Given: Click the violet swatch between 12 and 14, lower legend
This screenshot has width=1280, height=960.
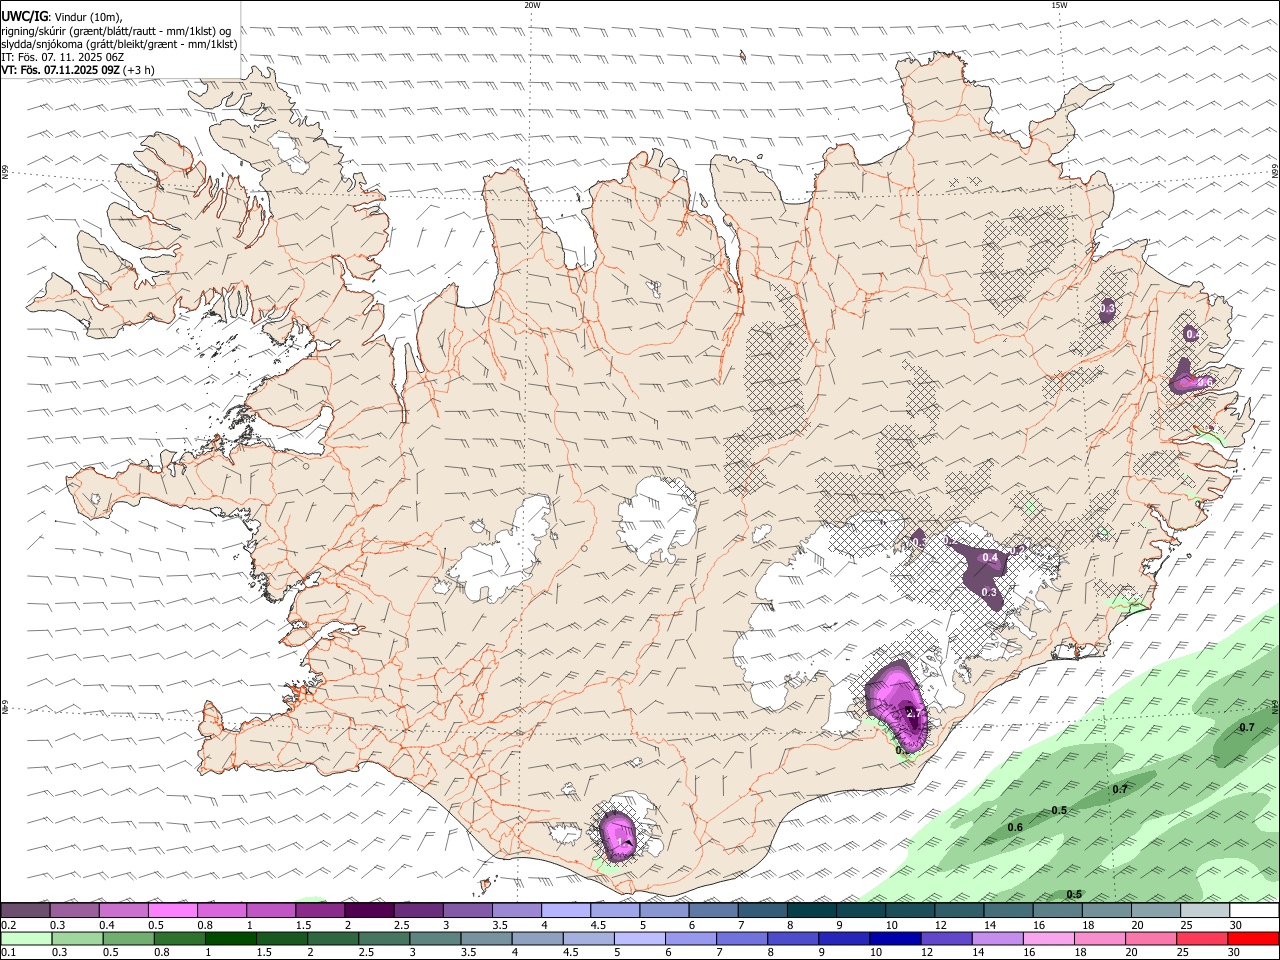Looking at the screenshot, I should (946, 938).
